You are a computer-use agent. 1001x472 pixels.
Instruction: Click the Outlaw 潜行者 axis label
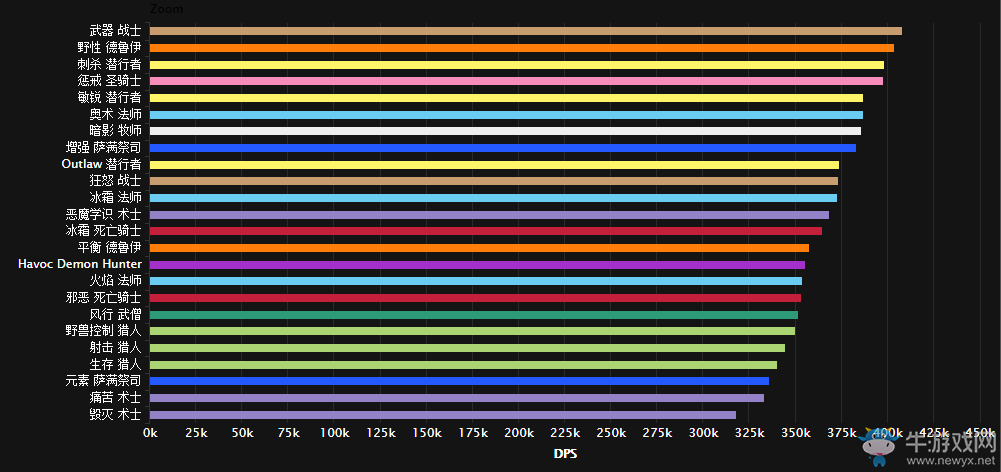click(x=101, y=164)
